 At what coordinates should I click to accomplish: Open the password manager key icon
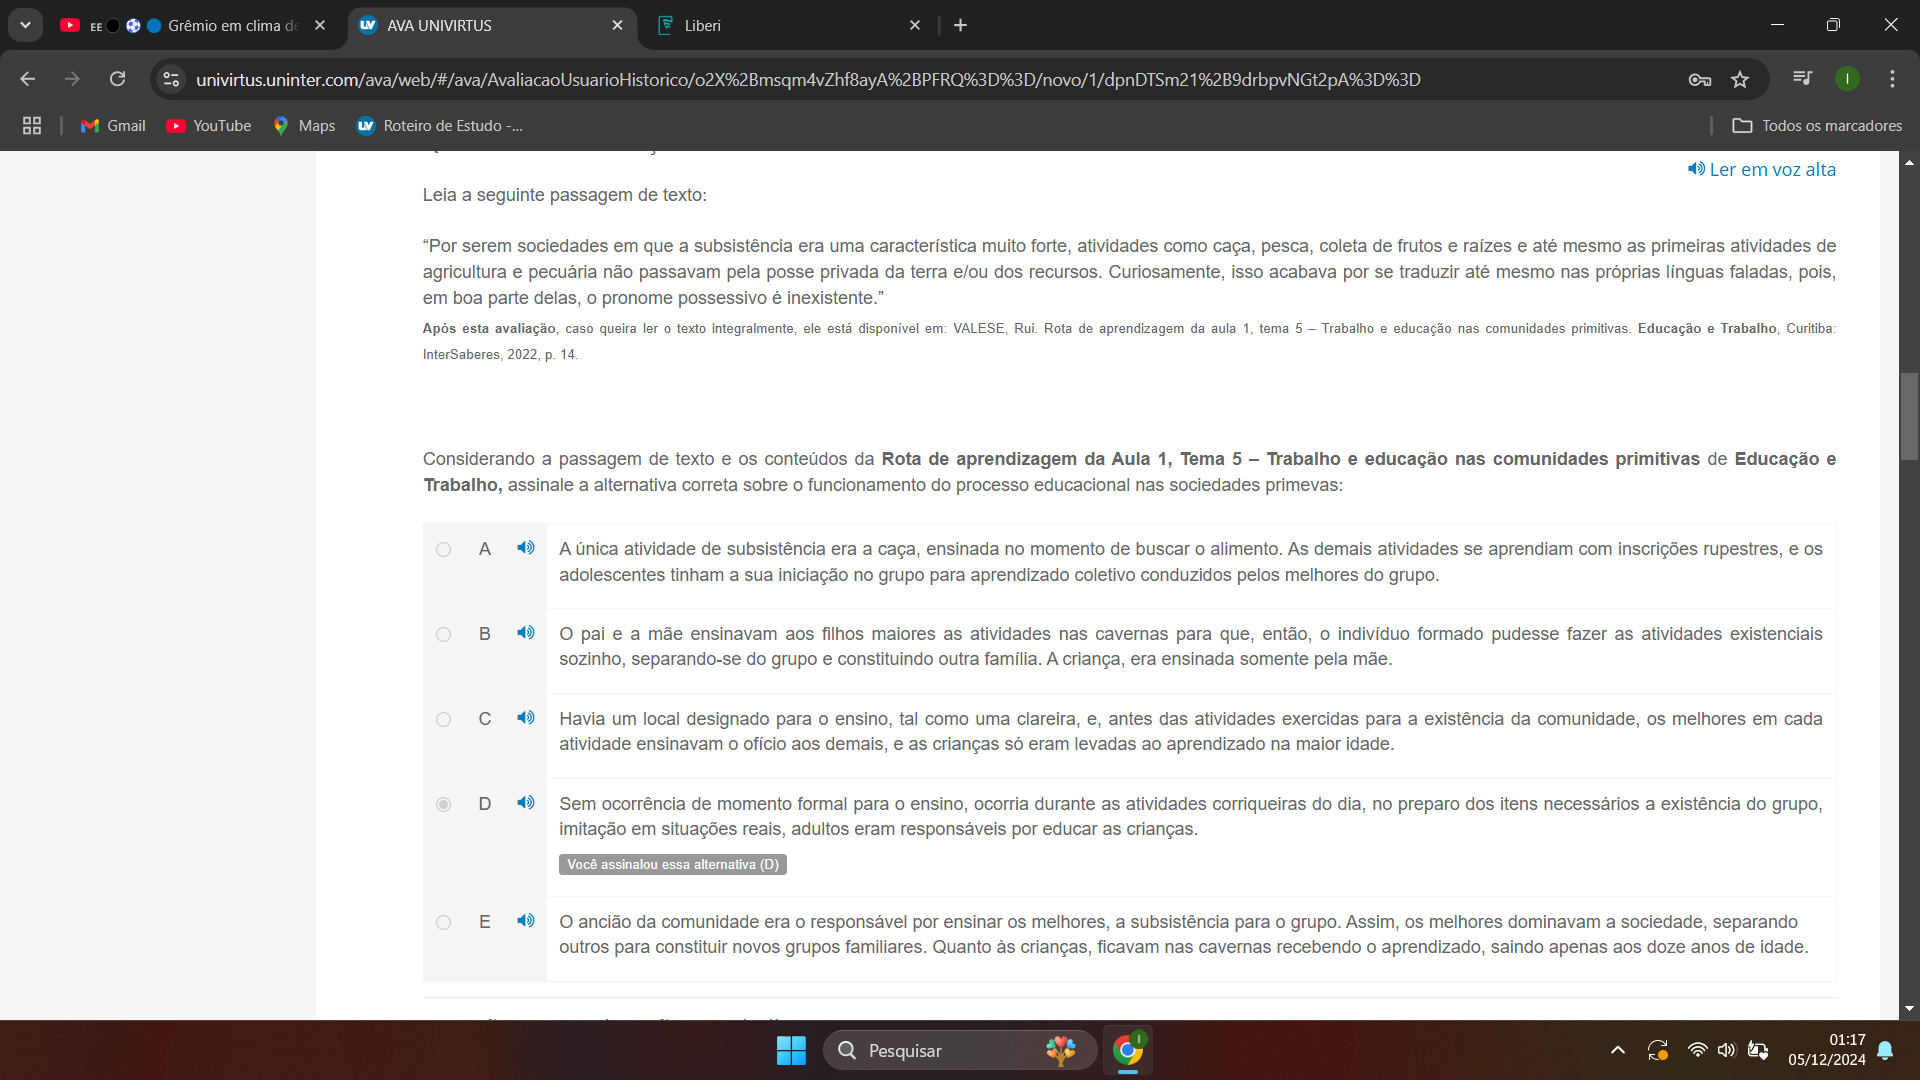pos(1700,80)
